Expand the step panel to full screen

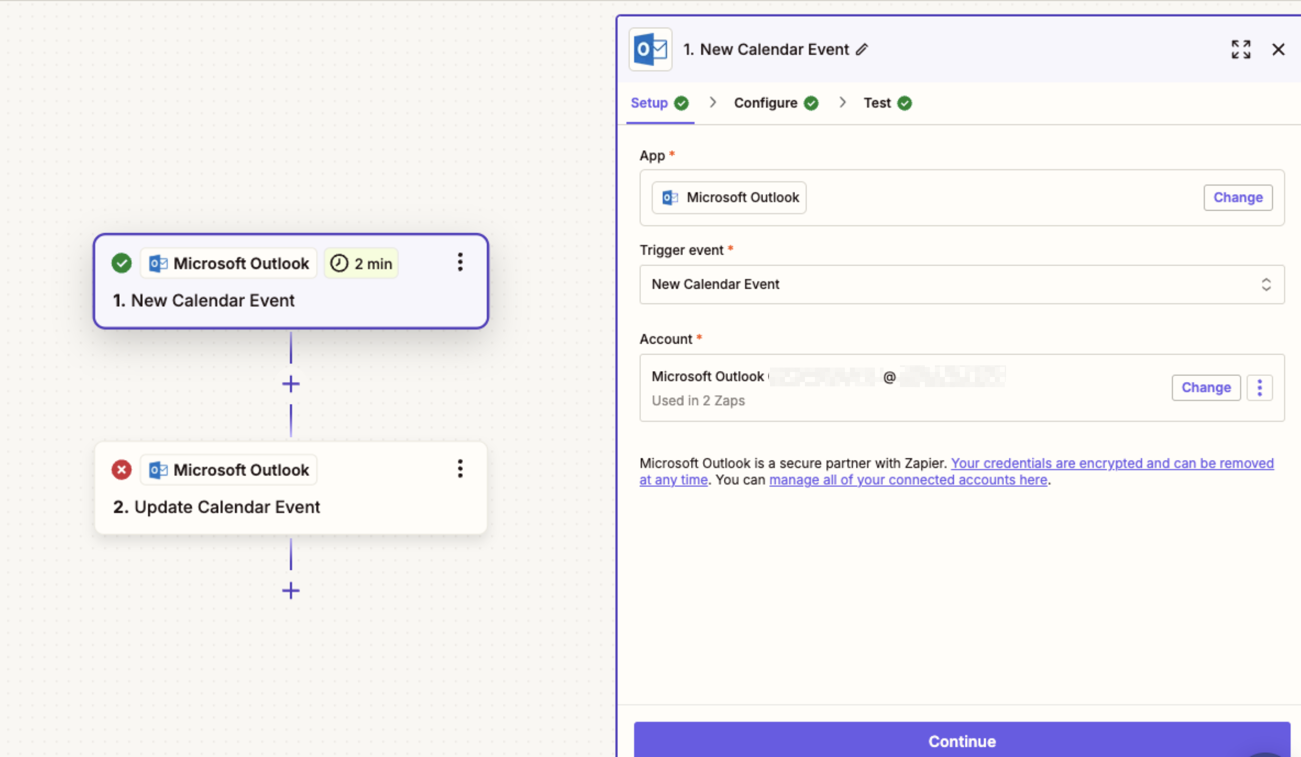pos(1240,50)
